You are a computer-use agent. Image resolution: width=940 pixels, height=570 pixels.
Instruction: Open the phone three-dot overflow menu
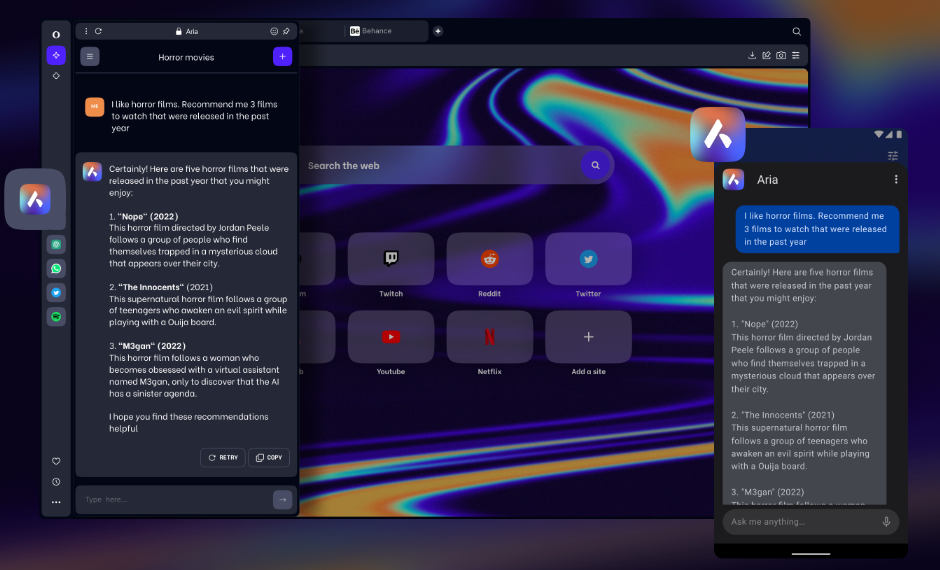896,179
